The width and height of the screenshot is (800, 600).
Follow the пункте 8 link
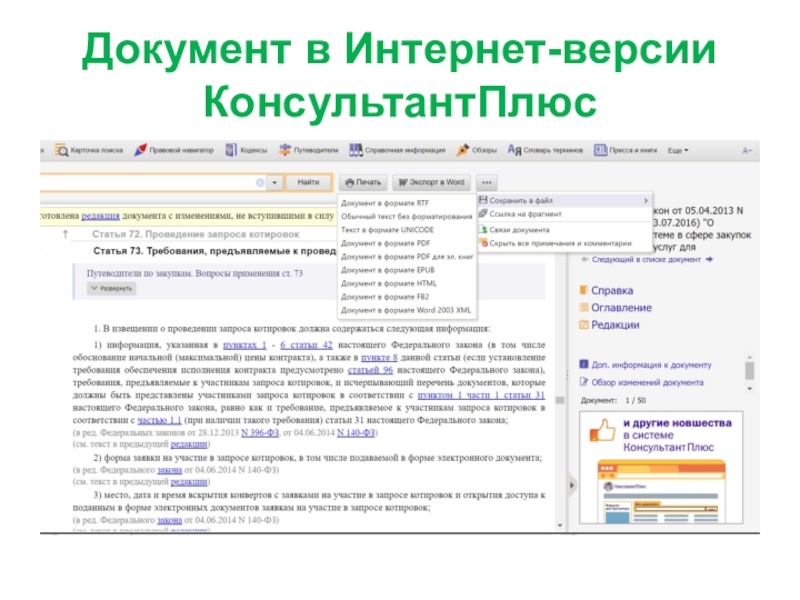pyautogui.click(x=379, y=358)
